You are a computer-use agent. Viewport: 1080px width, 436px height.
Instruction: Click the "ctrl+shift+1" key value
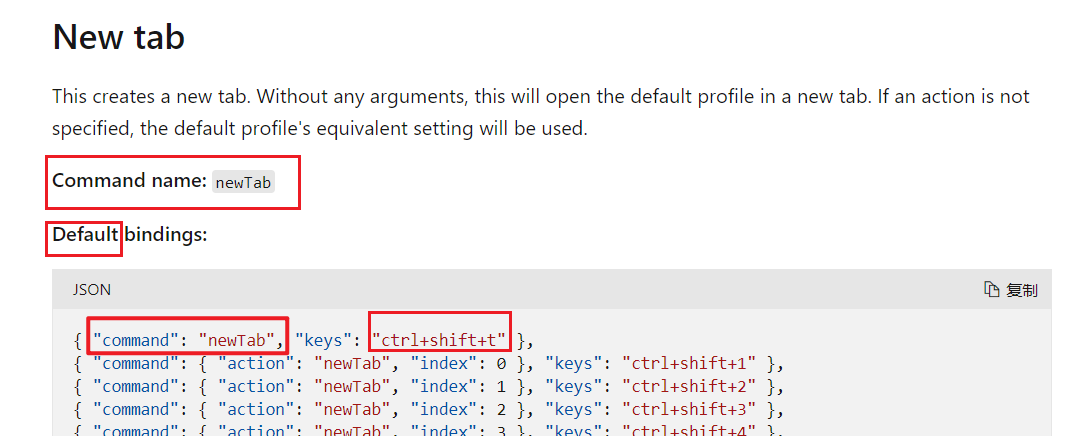(689, 363)
